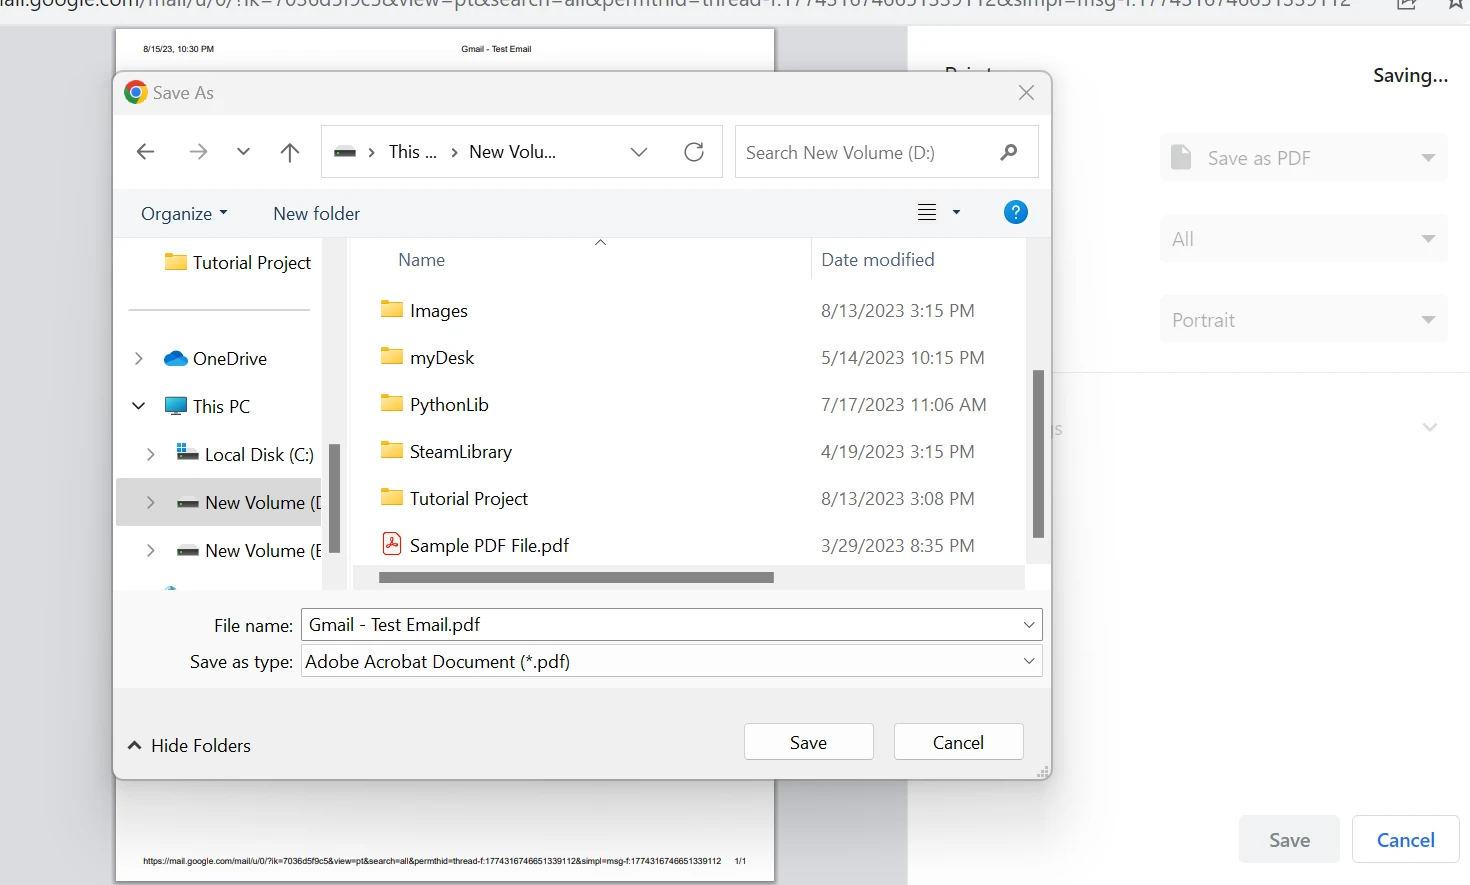Select Local Disk (C:) drive
The width and height of the screenshot is (1470, 885).
245,454
